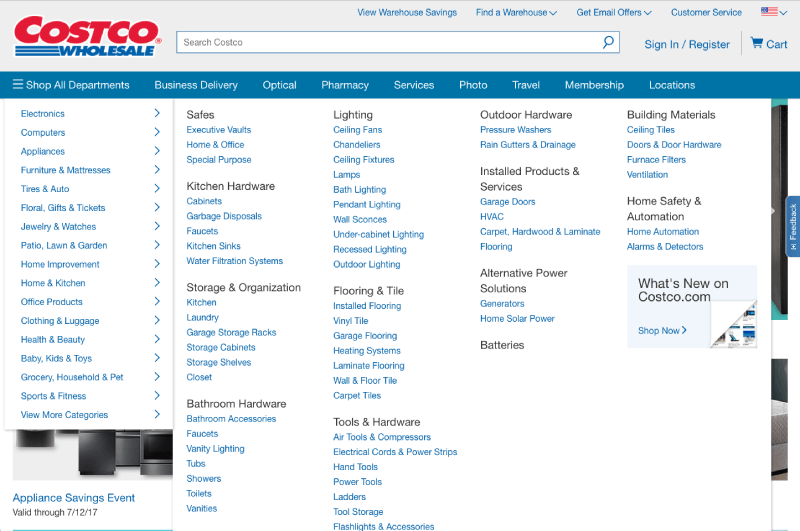This screenshot has width=800, height=531.
Task: Open Garbage Disposals under Kitchen Hardware
Action: pos(224,216)
